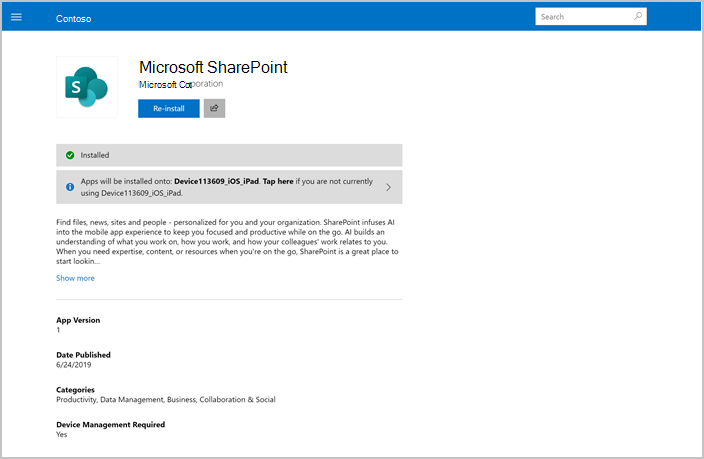
Task: Click the Re-install button
Action: tap(169, 108)
